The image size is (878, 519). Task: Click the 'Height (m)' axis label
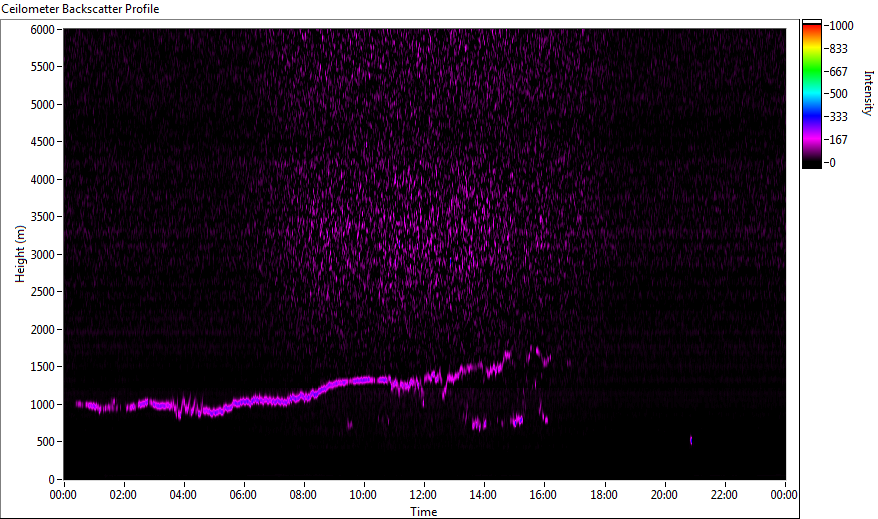tap(20, 254)
